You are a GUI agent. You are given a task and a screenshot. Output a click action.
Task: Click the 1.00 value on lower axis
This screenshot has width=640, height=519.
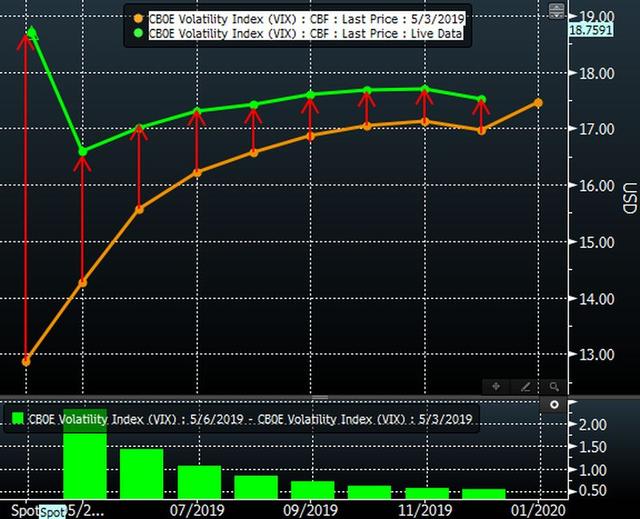(593, 470)
